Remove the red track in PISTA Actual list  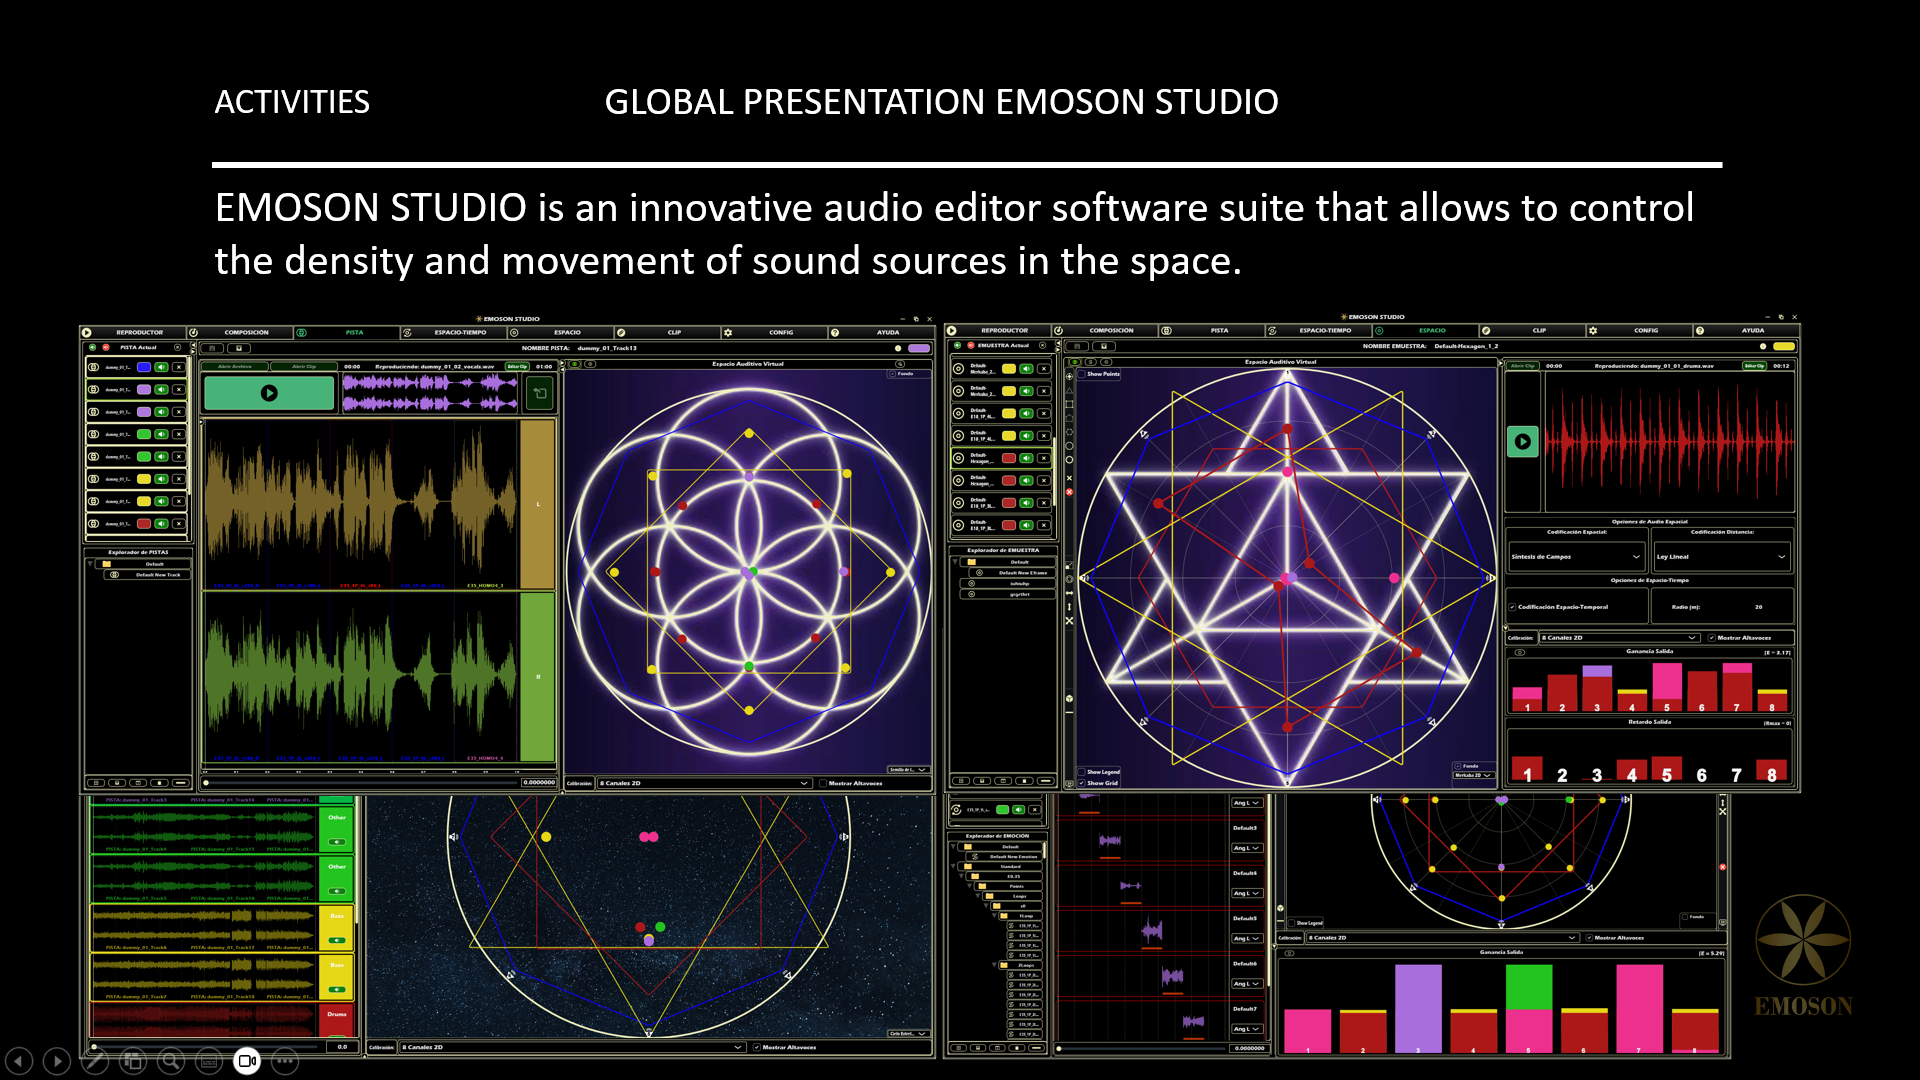point(179,523)
